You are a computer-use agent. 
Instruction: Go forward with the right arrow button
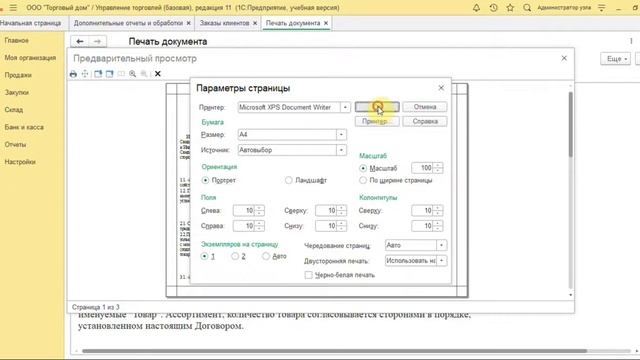[x=97, y=41]
